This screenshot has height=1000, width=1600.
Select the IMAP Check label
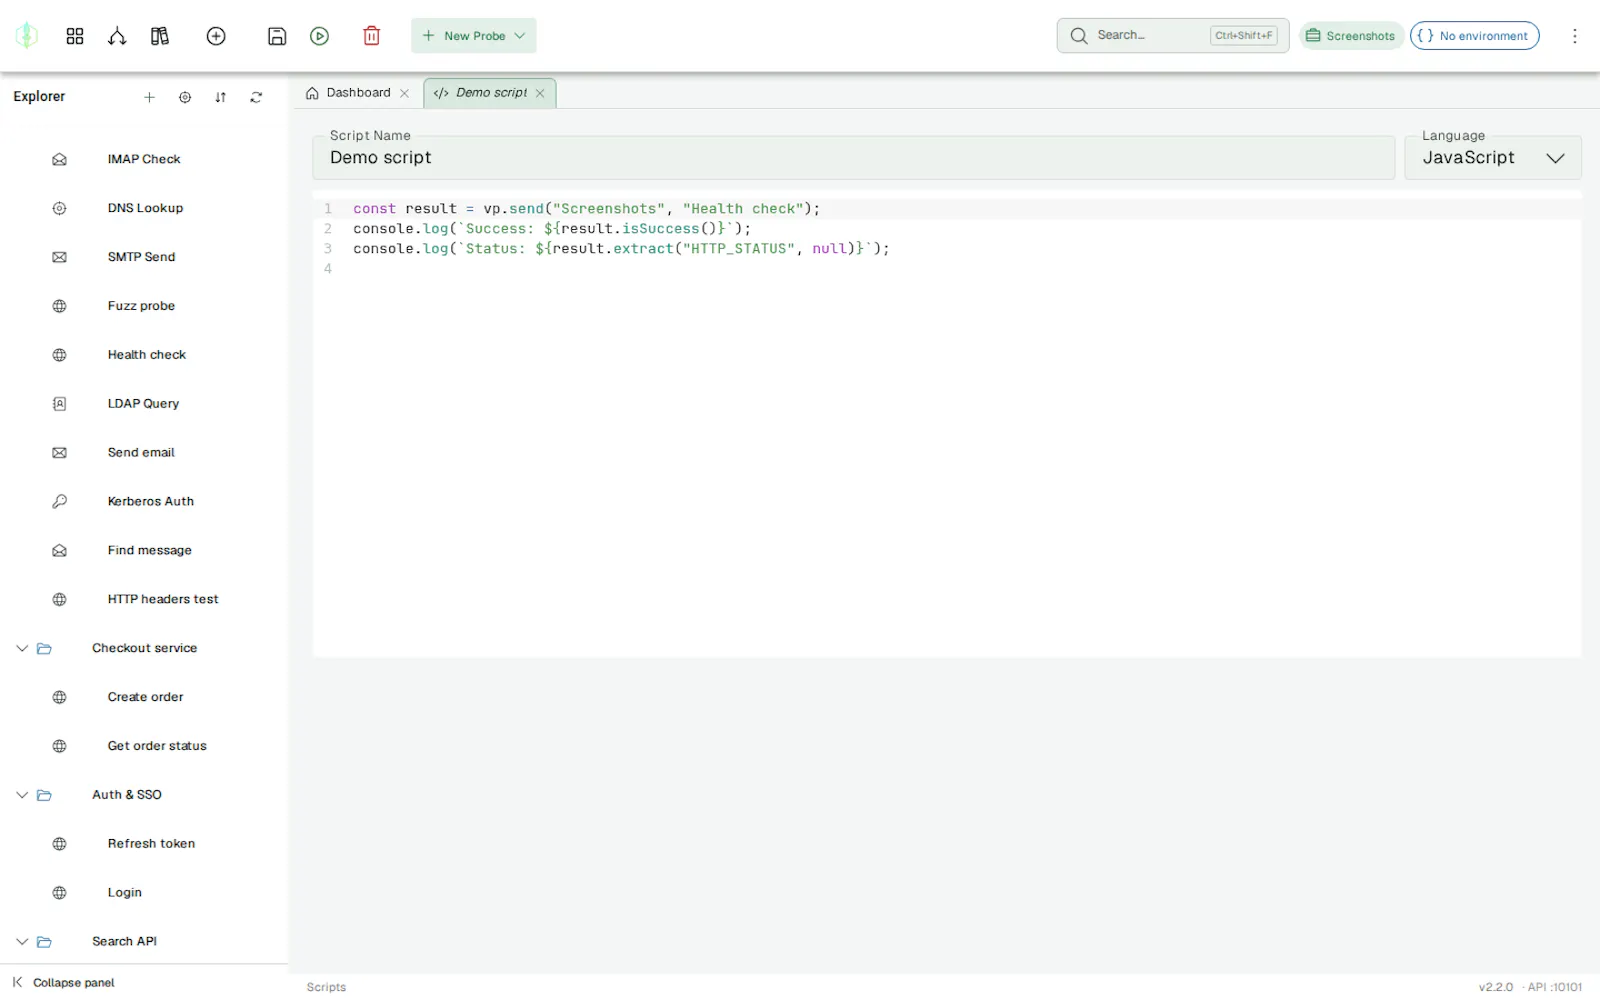point(144,160)
